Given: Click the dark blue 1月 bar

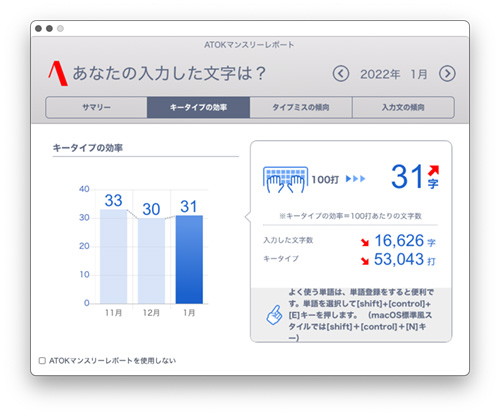Looking at the screenshot, I should coord(189,259).
